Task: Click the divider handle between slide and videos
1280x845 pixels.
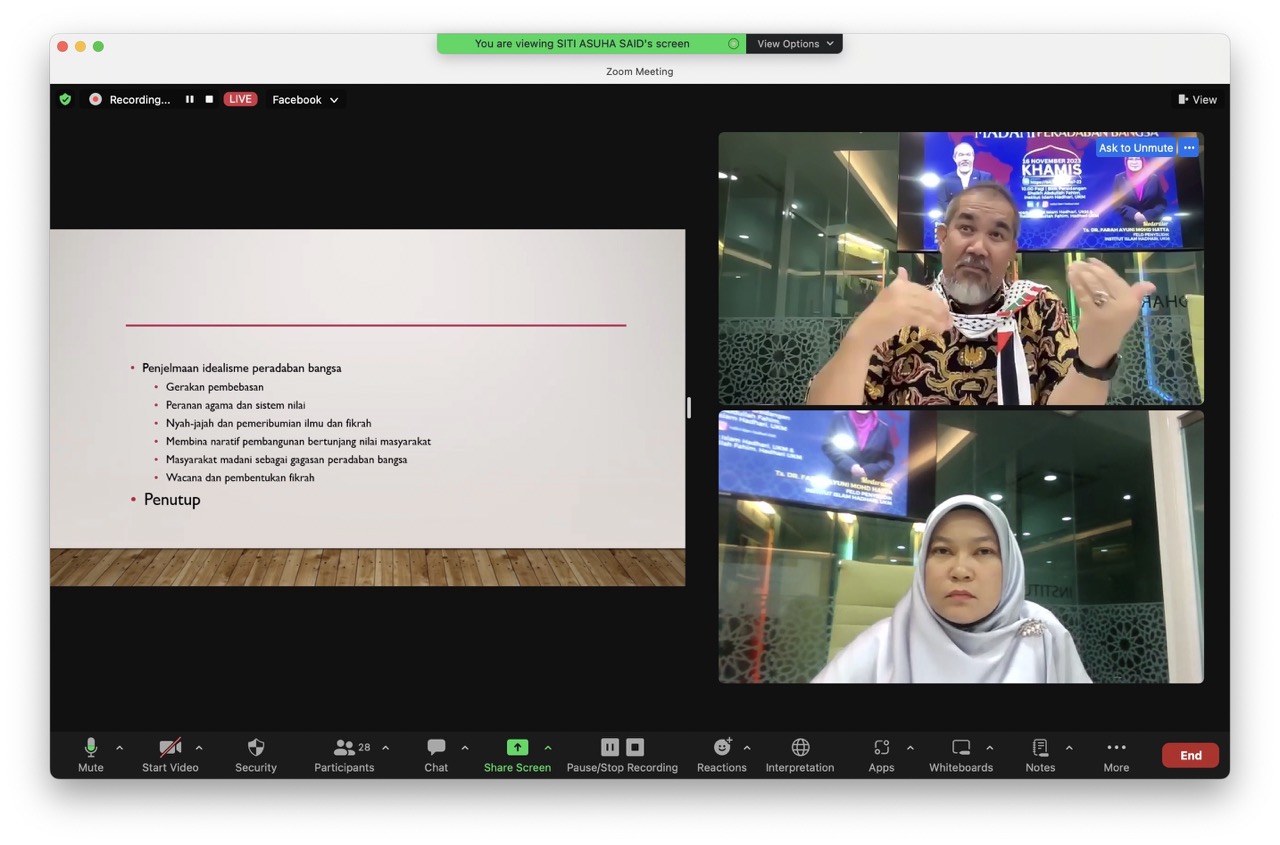Action: coord(688,407)
